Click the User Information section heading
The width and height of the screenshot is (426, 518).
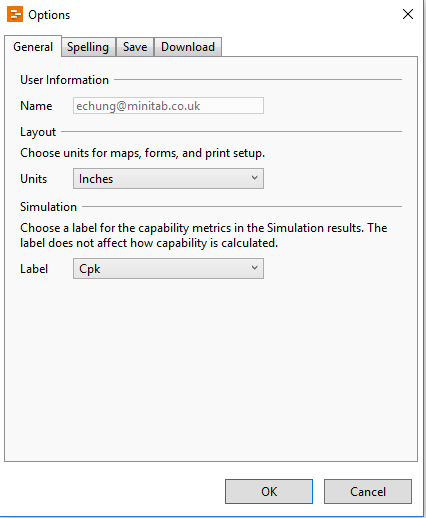coord(64,80)
